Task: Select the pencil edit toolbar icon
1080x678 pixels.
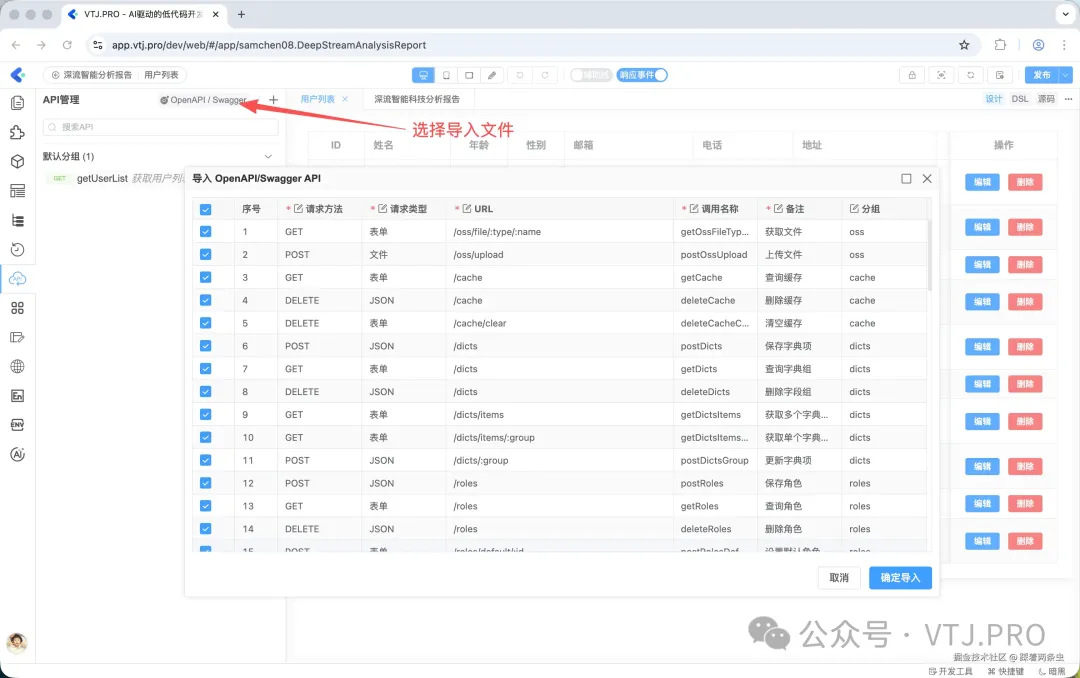Action: [492, 75]
